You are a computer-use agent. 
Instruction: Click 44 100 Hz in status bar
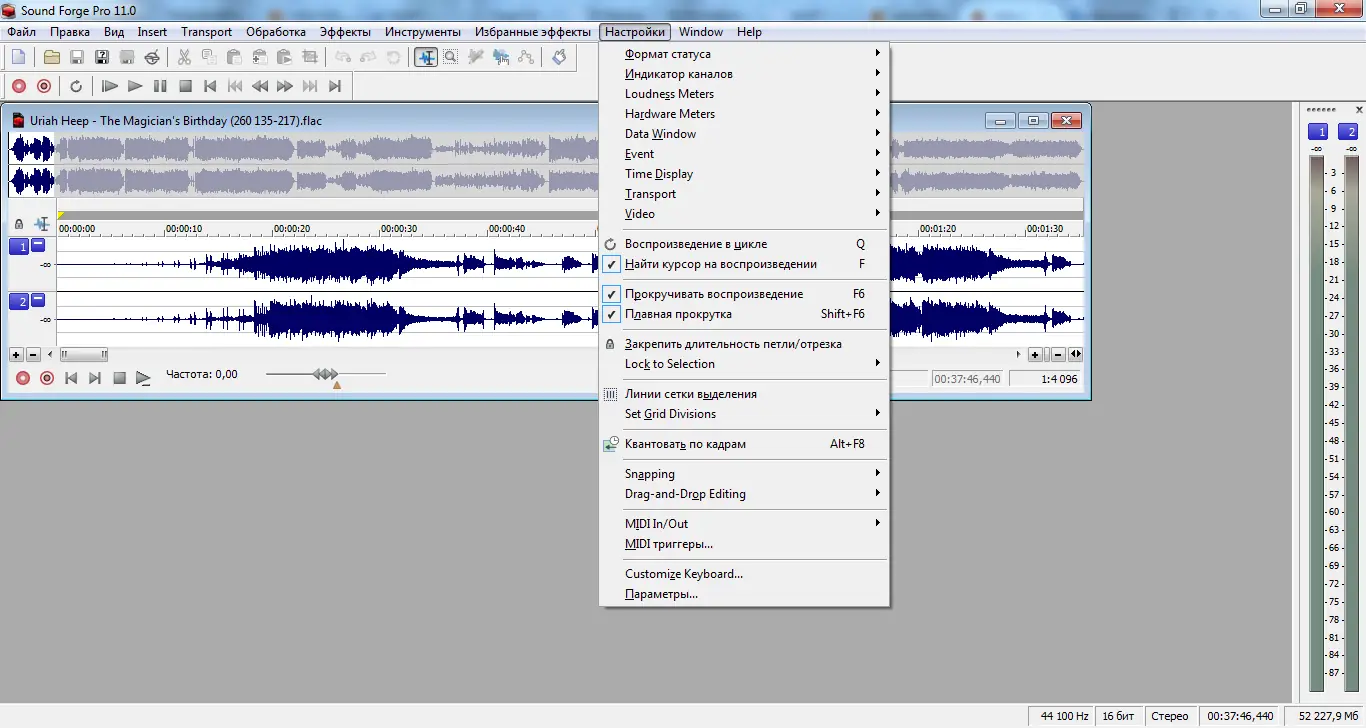pyautogui.click(x=1062, y=716)
